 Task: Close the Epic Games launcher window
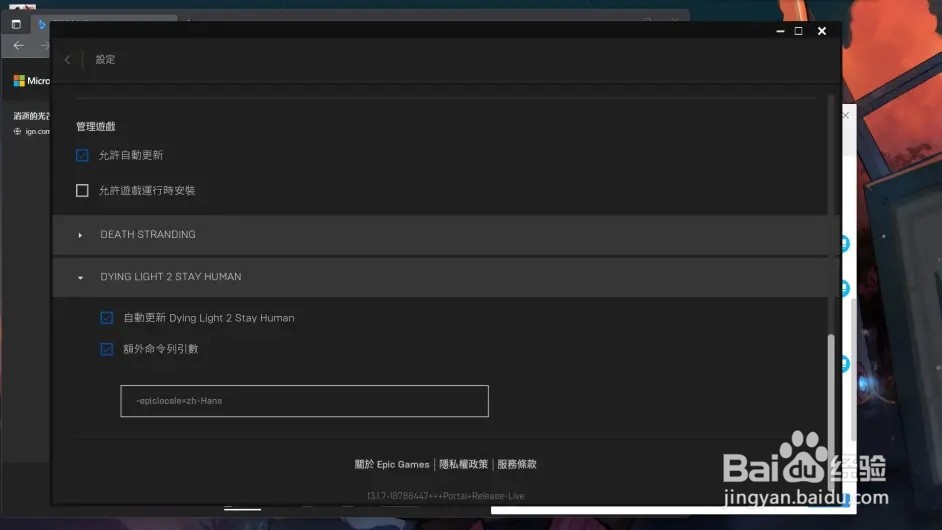click(x=822, y=31)
